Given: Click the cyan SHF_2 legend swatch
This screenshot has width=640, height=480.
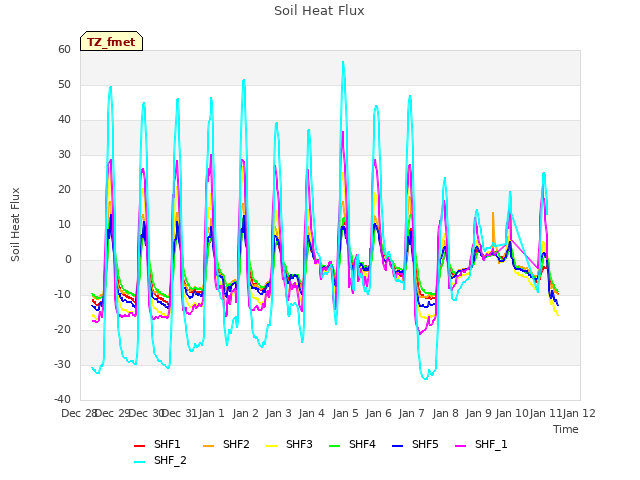Looking at the screenshot, I should tap(140, 462).
